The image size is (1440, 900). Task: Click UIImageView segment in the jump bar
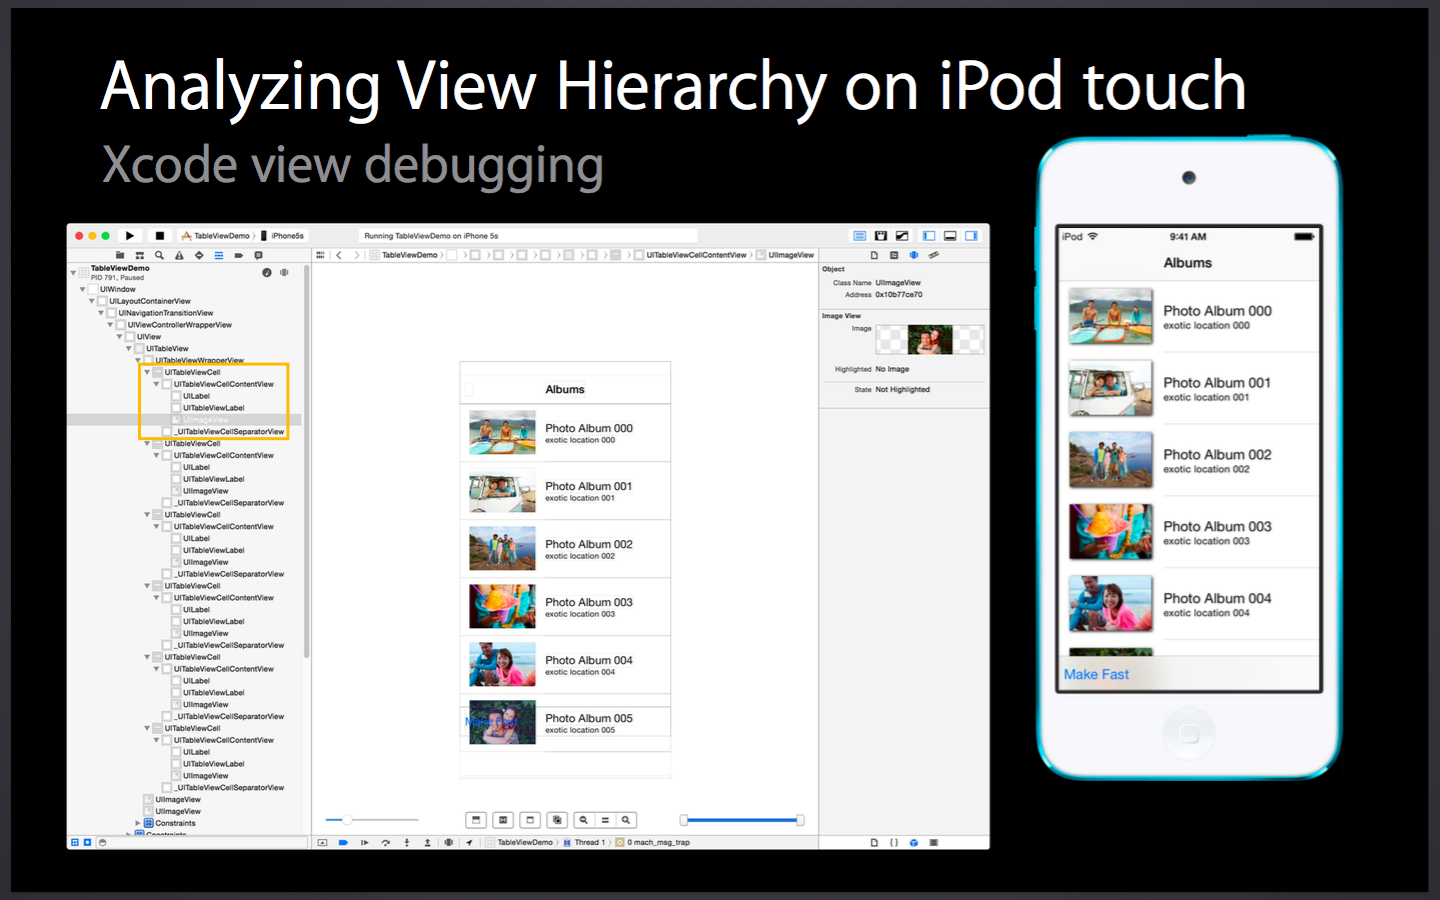786,255
